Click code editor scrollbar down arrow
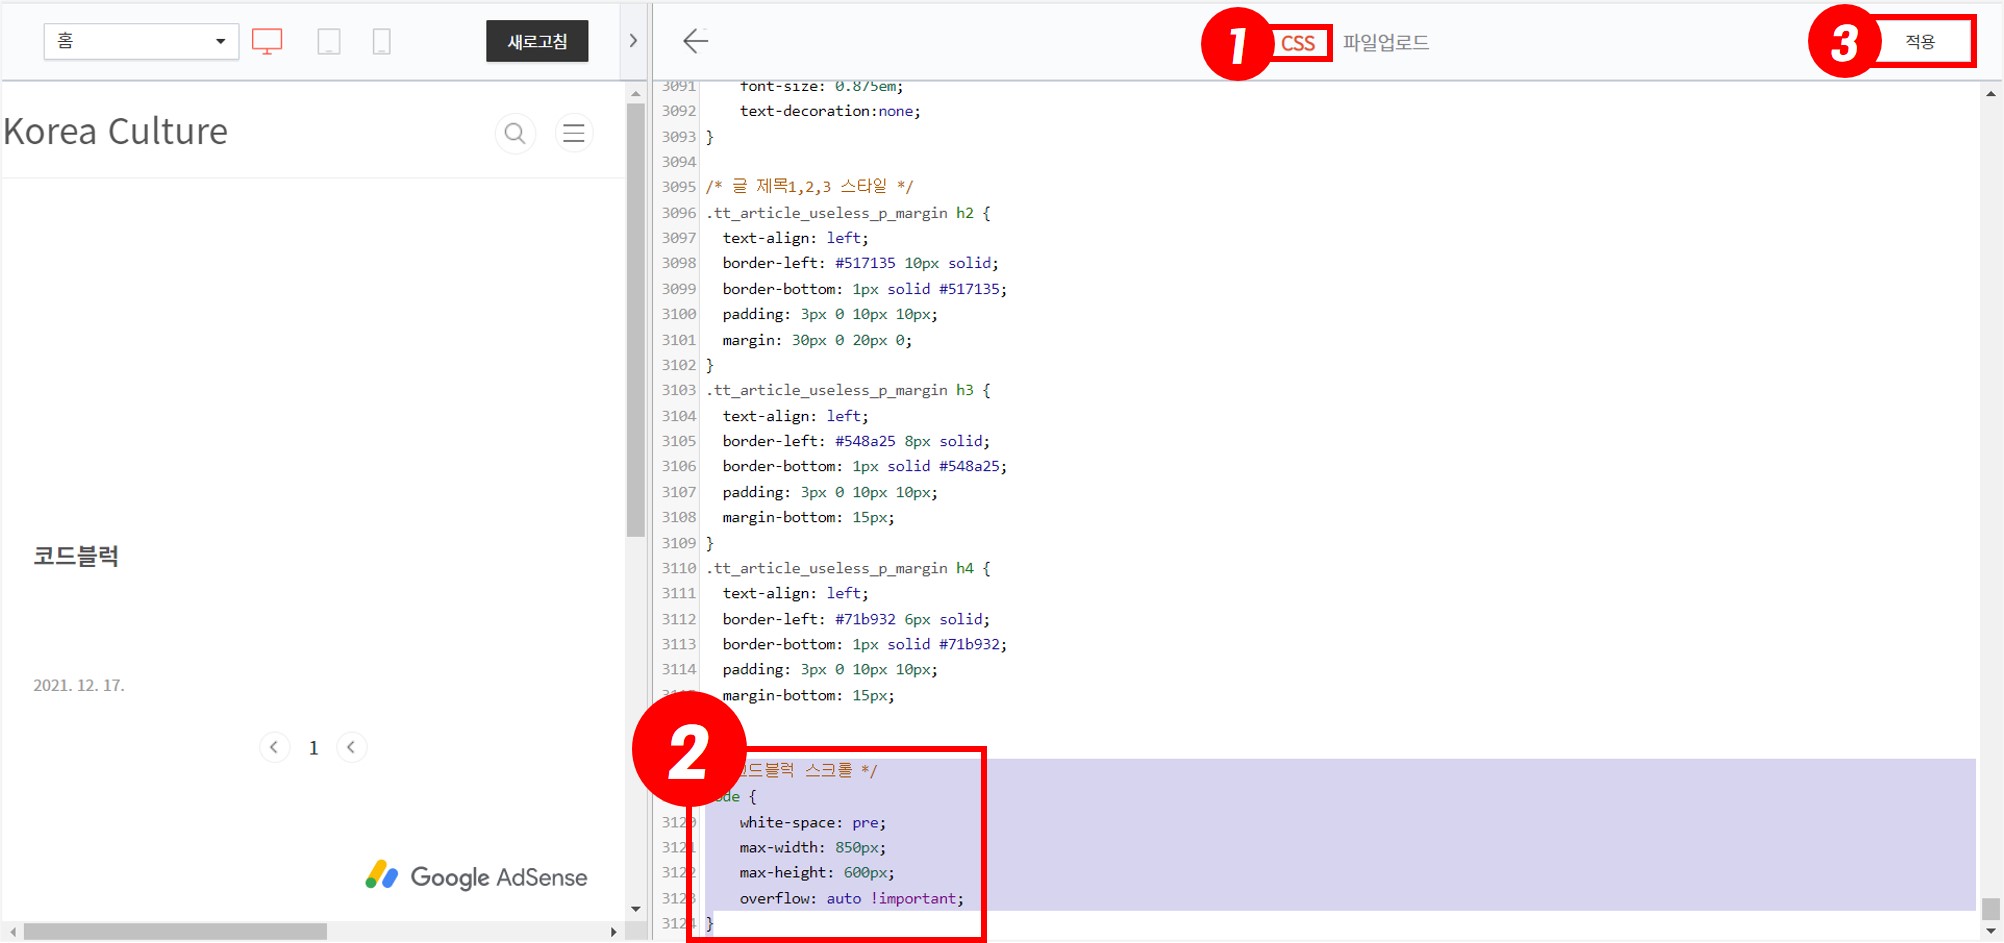This screenshot has width=2004, height=943. click(x=1991, y=931)
